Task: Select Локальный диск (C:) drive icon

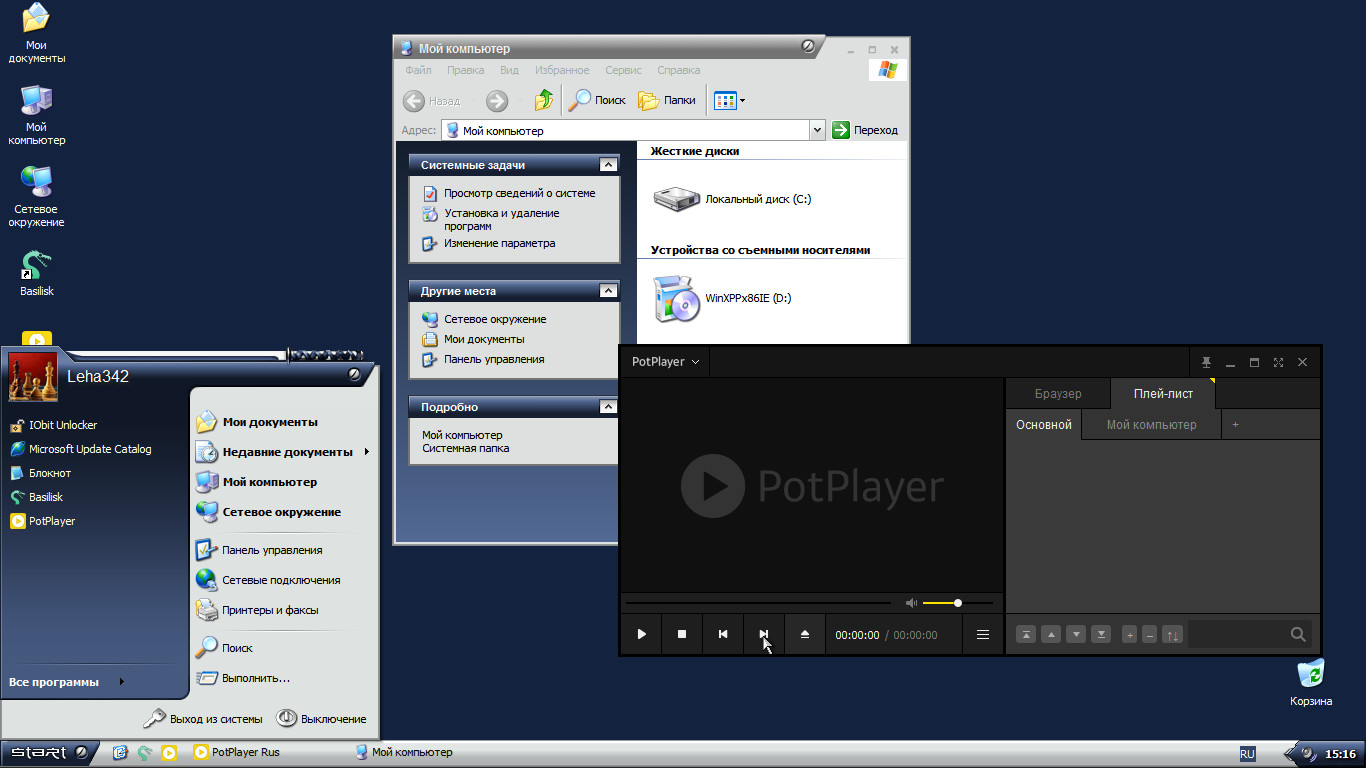Action: tap(677, 198)
